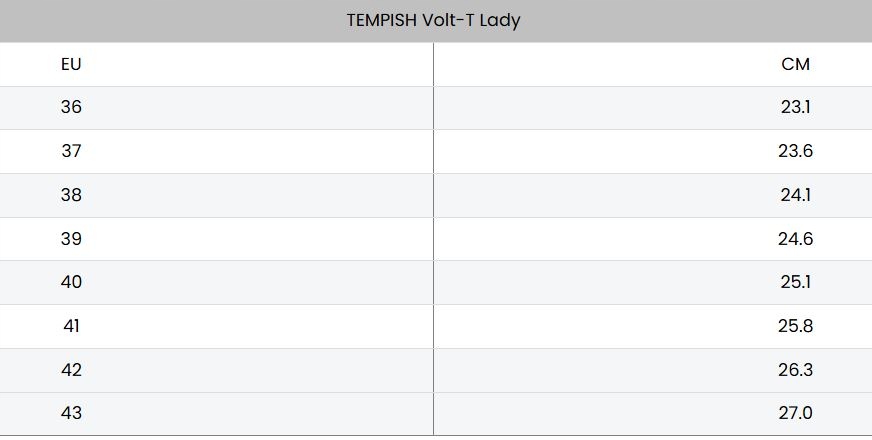Select EU size 39 cell

[71, 239]
